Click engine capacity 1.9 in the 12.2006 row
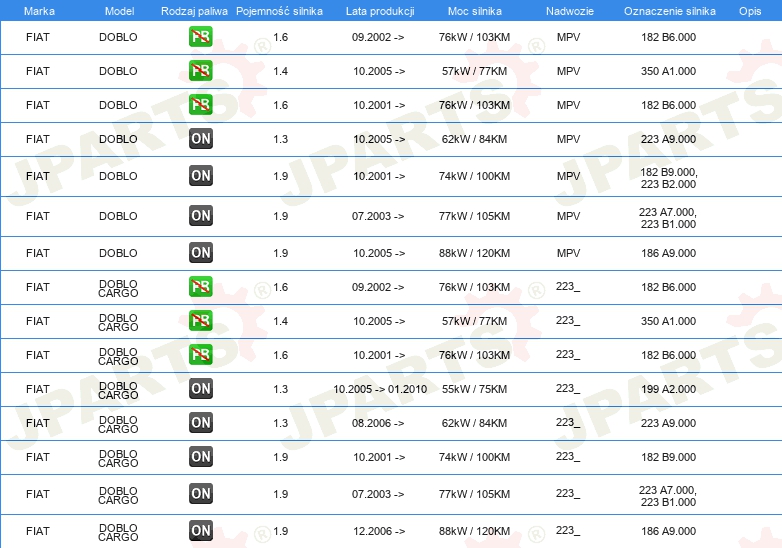782x548 pixels. tap(281, 532)
